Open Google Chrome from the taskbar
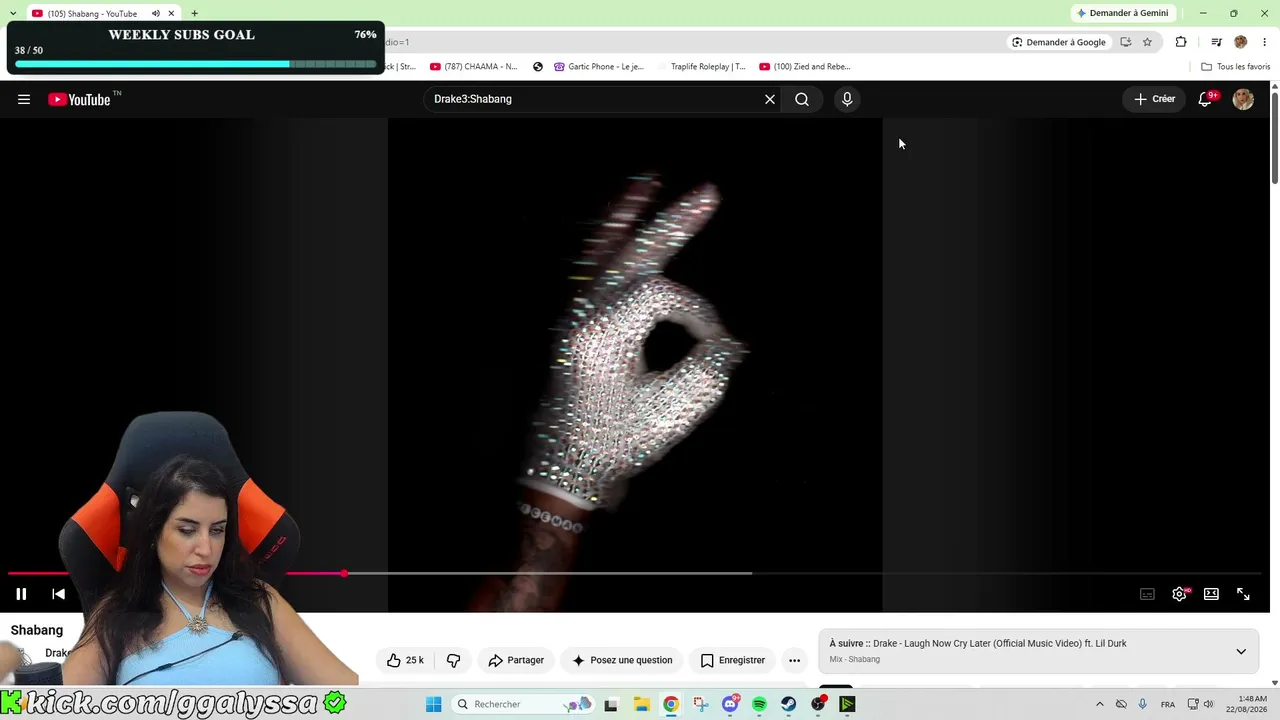The height and width of the screenshot is (720, 1280). click(671, 704)
